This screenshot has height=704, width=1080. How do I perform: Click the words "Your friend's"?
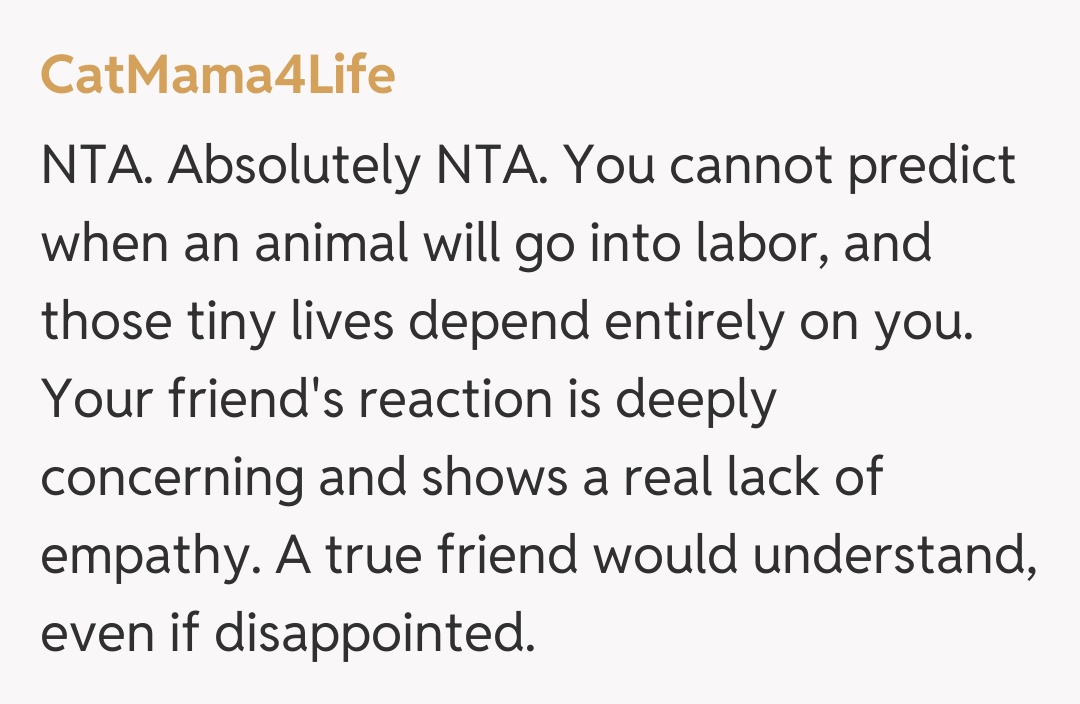(x=191, y=400)
